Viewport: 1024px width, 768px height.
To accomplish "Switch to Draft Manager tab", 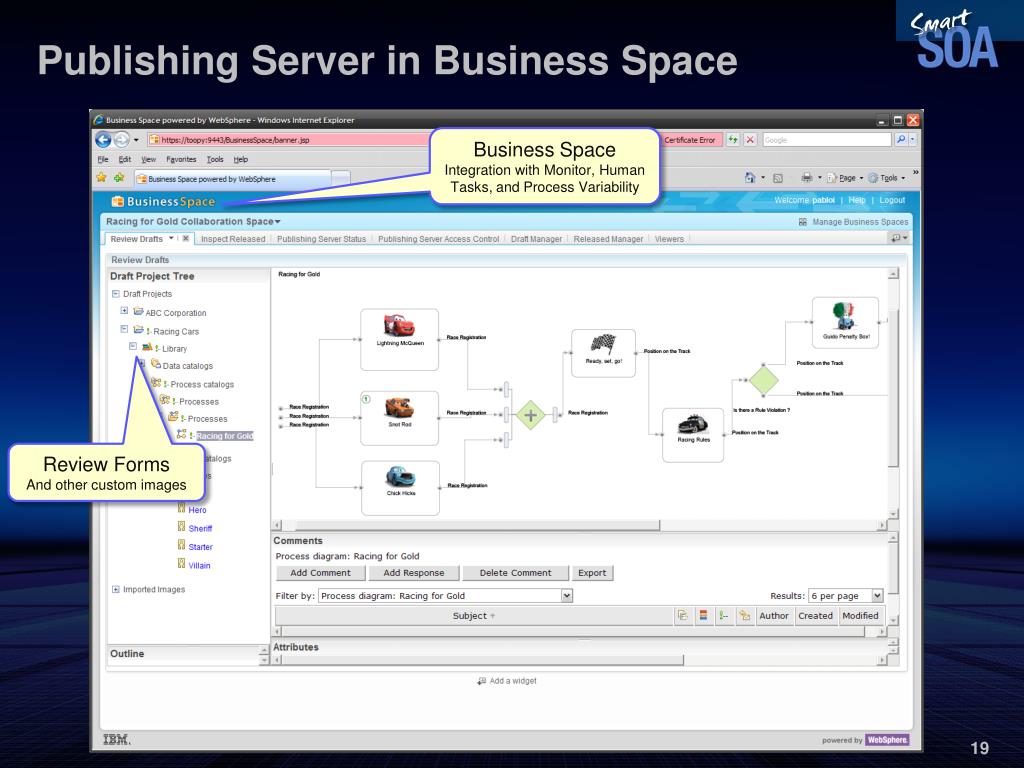I will pyautogui.click(x=536, y=239).
